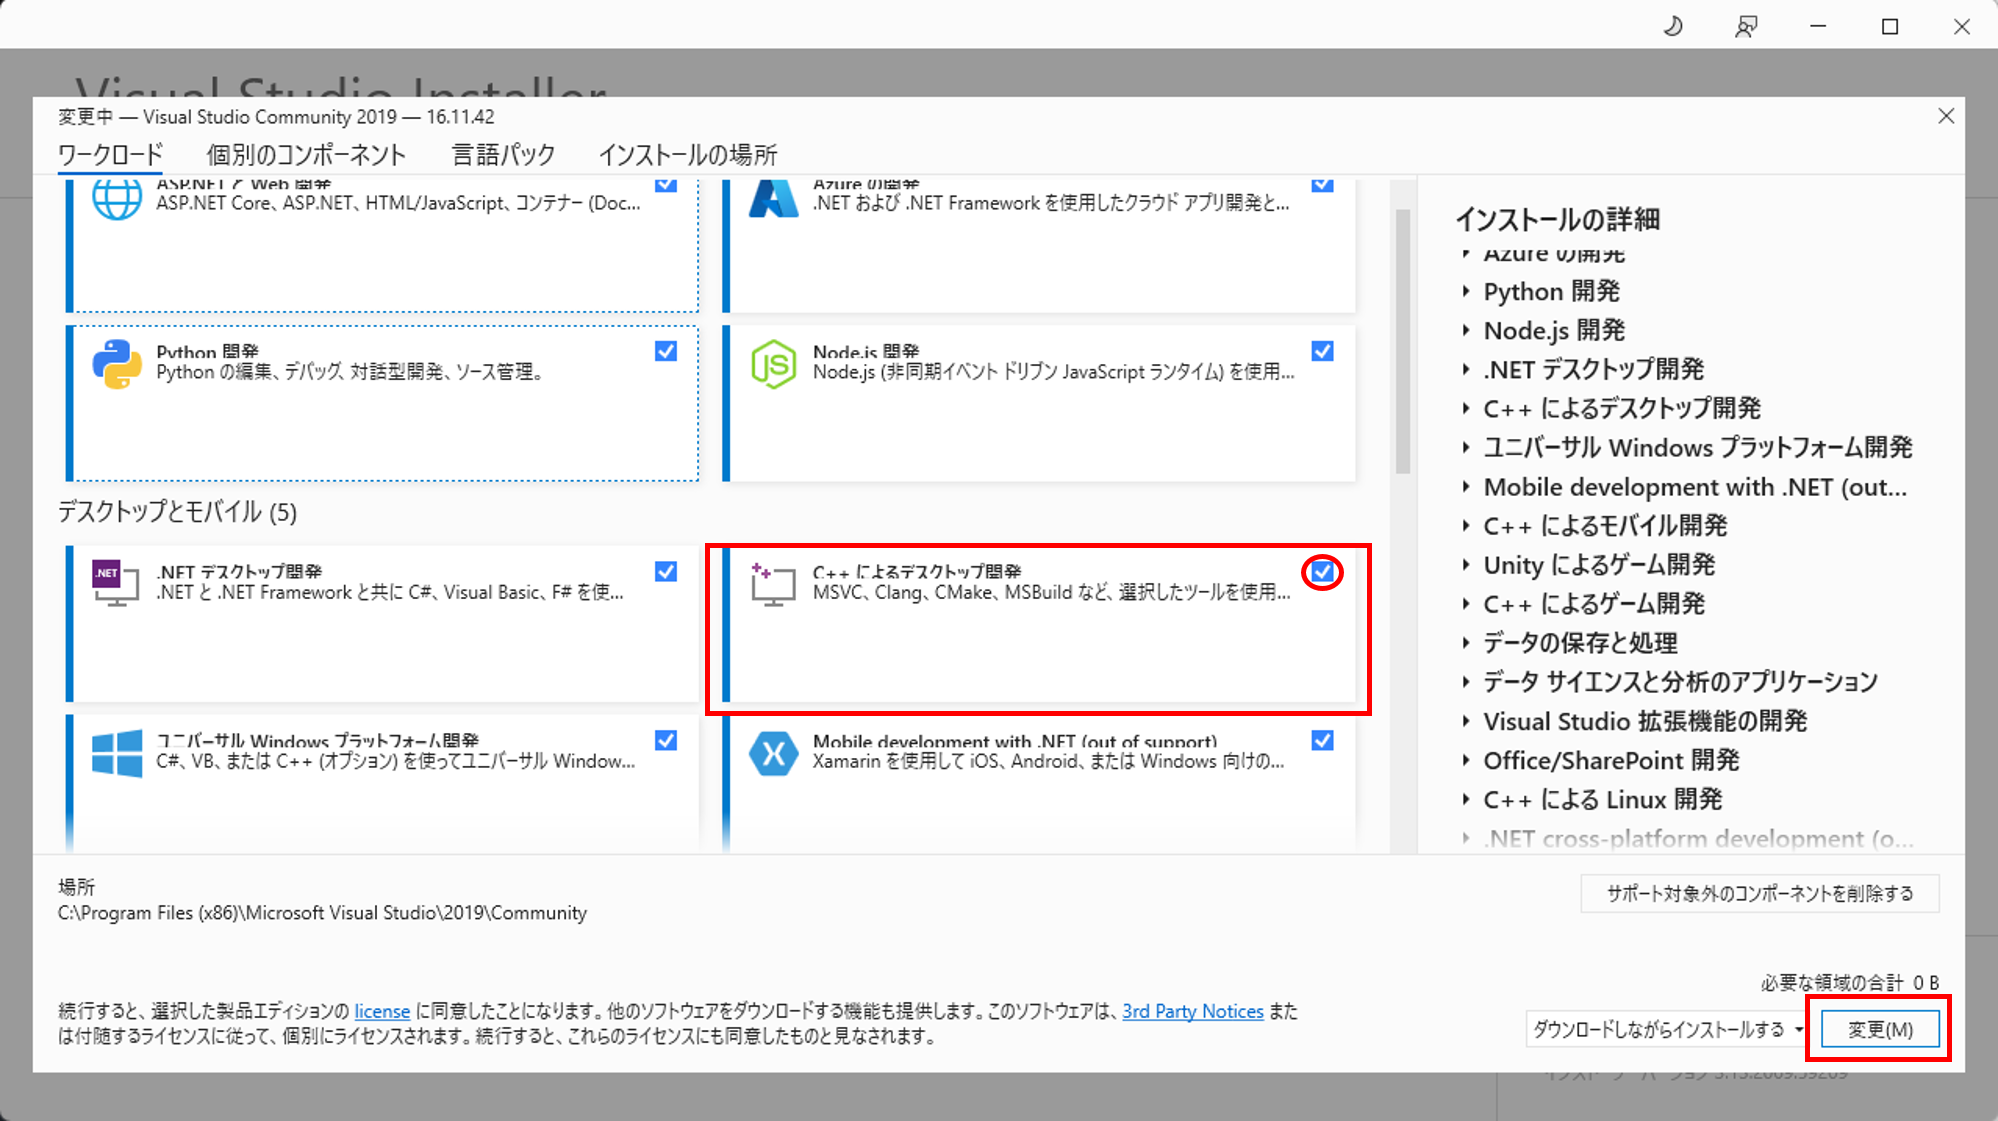This screenshot has width=1998, height=1121.
Task: Click the Azure development logo icon
Action: [x=773, y=199]
